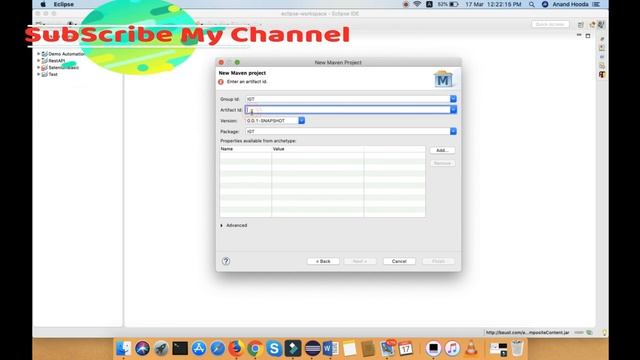Open the Package dropdown arrow

click(453, 131)
